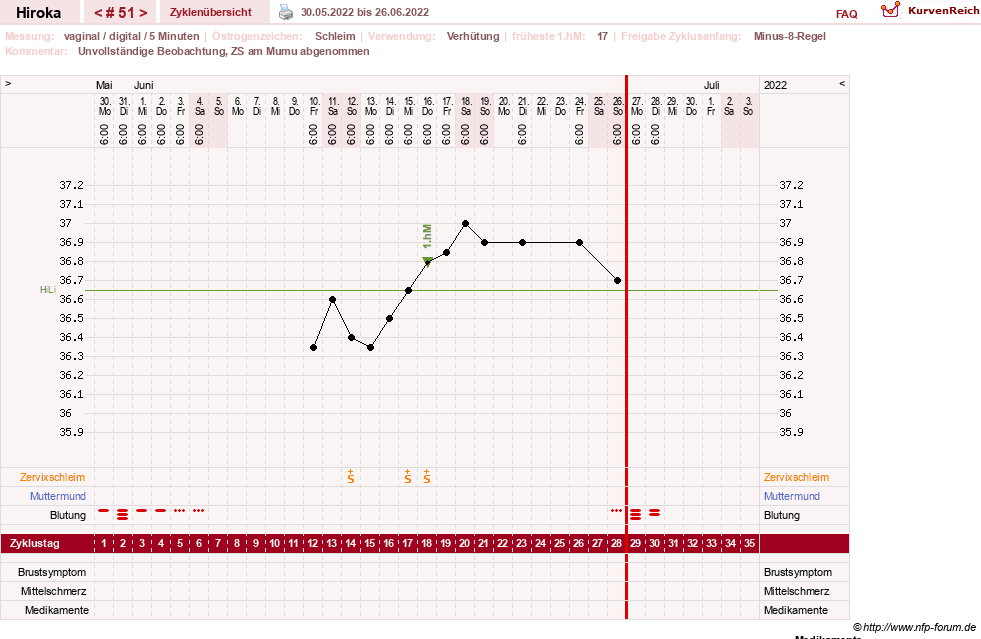
Task: Click the cervical mucus S+ symbol on day 14
Action: tap(351, 476)
